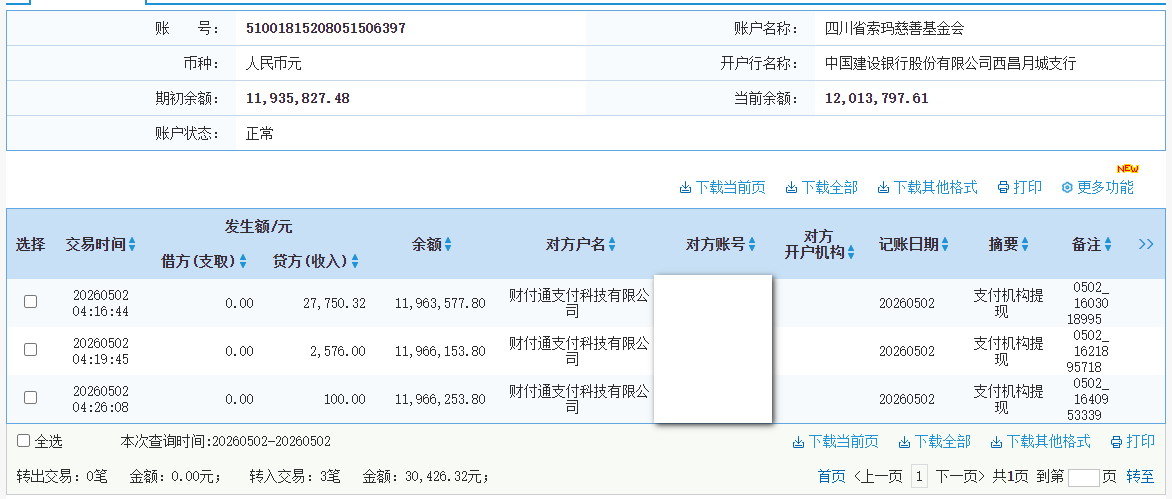1172x499 pixels.
Task: Select current balance 12,013,797.61
Action: 877,99
